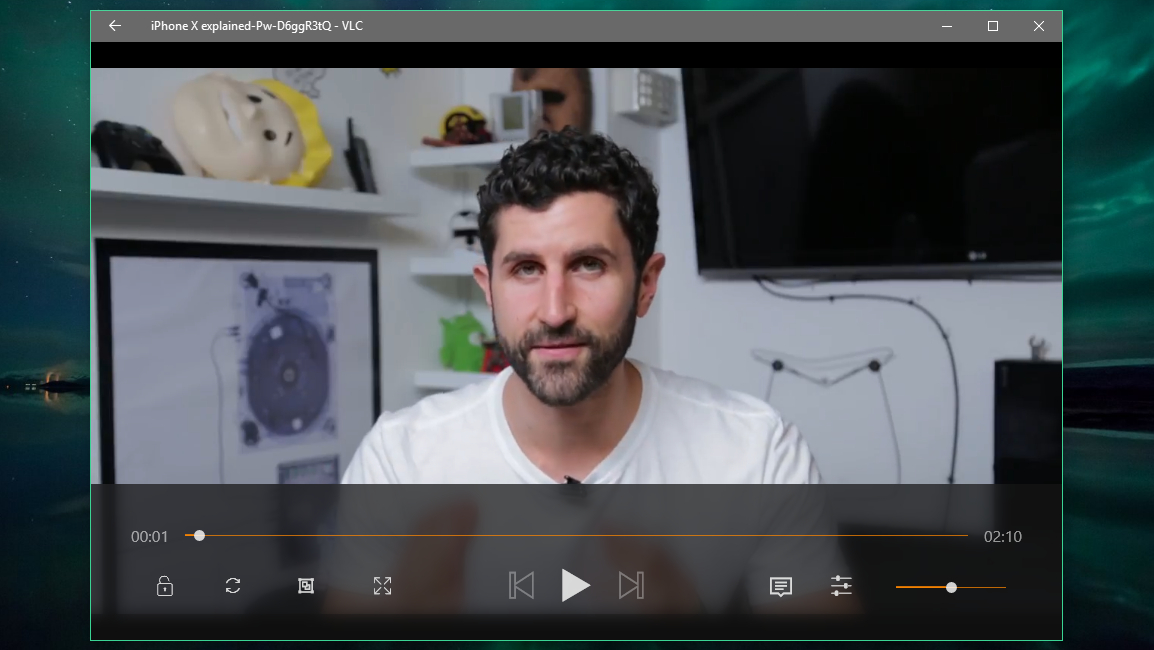The width and height of the screenshot is (1154, 650).
Task: Click the seek bar handle near 00:01
Action: 199,536
